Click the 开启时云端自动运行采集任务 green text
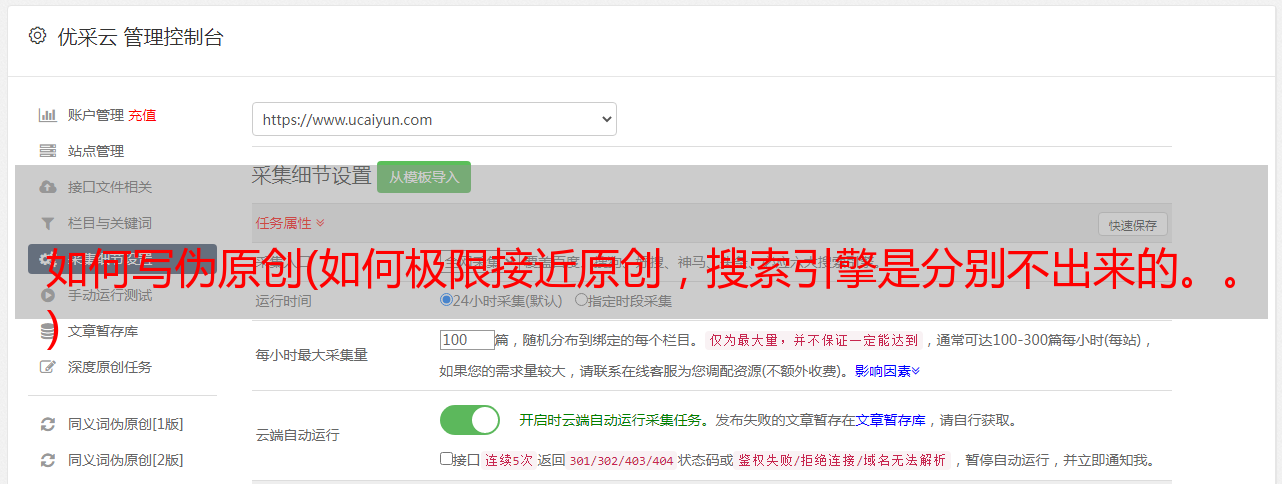The image size is (1282, 484). pyautogui.click(x=610, y=420)
